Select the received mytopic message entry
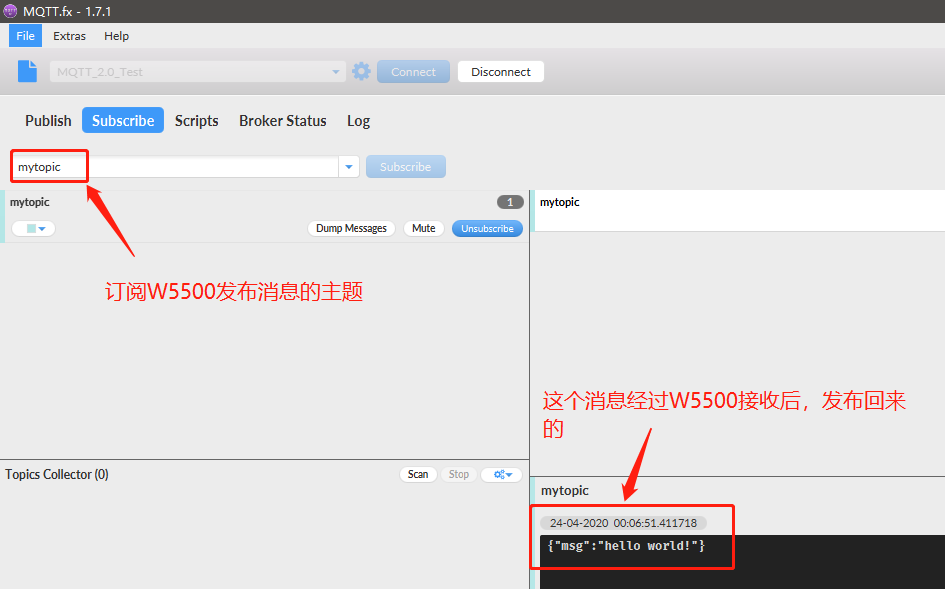This screenshot has height=589, width=945. coord(739,211)
